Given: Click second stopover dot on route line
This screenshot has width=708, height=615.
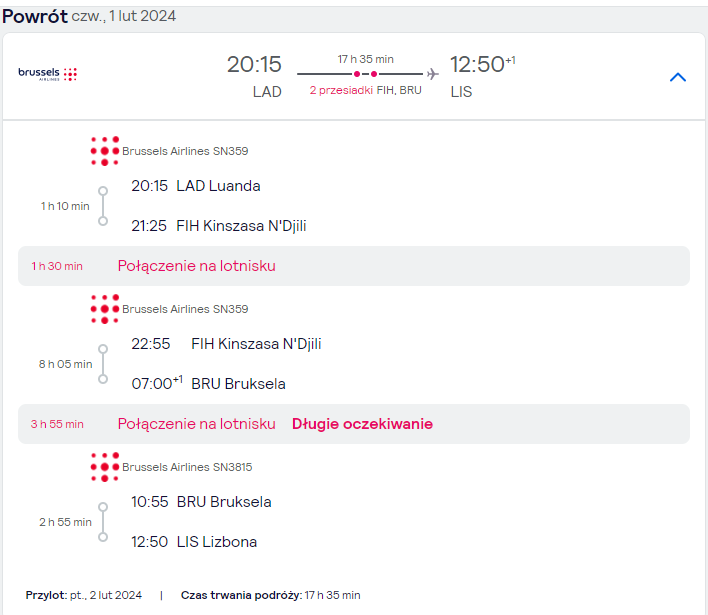Looking at the screenshot, I should coord(373,74).
